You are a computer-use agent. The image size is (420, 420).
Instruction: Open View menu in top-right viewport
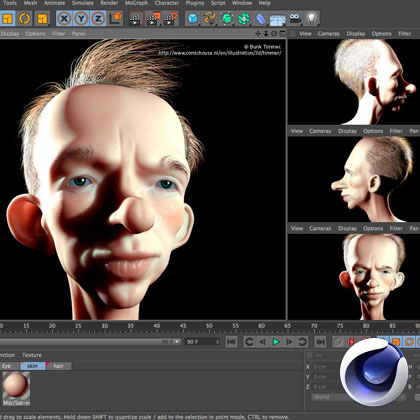pyautogui.click(x=305, y=34)
